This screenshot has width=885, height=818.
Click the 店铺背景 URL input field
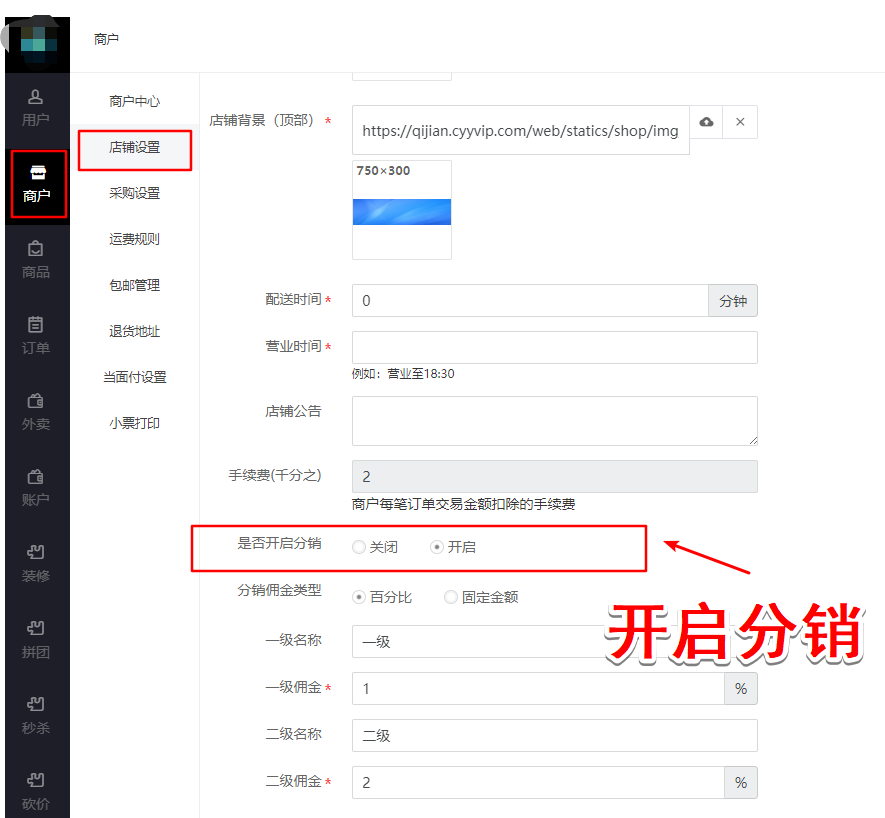pyautogui.click(x=520, y=130)
